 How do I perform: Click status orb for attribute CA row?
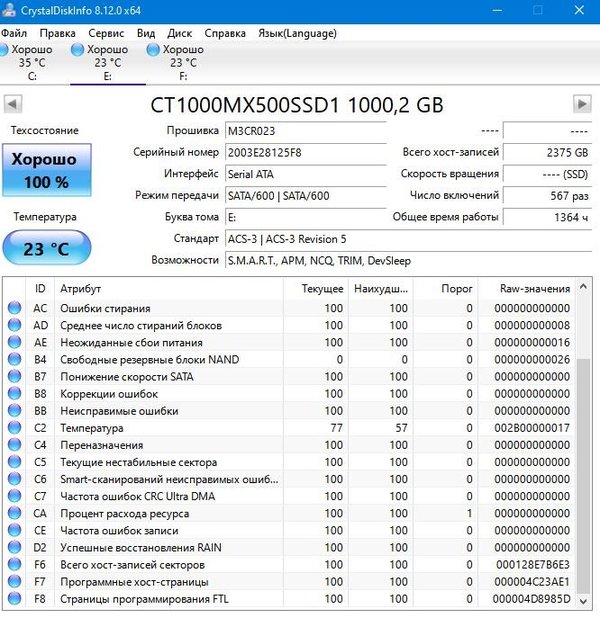(x=14, y=513)
